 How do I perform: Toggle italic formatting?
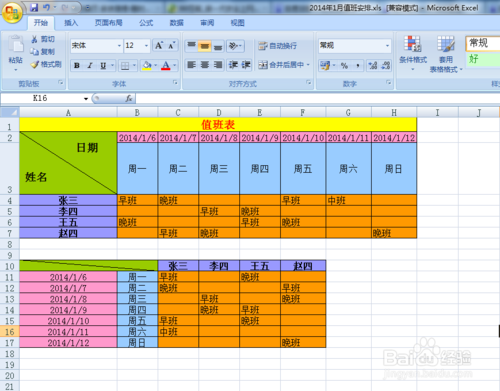pyautogui.click(x=90, y=65)
